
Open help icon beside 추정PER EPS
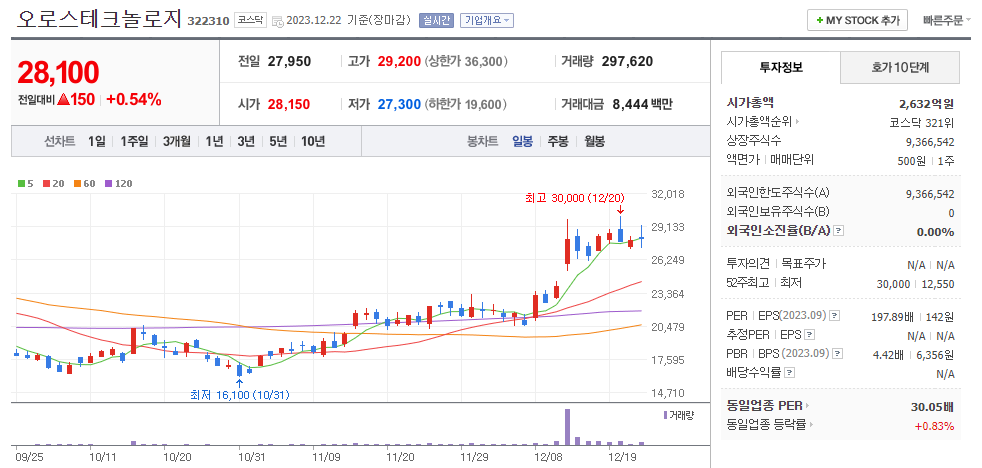[810, 335]
